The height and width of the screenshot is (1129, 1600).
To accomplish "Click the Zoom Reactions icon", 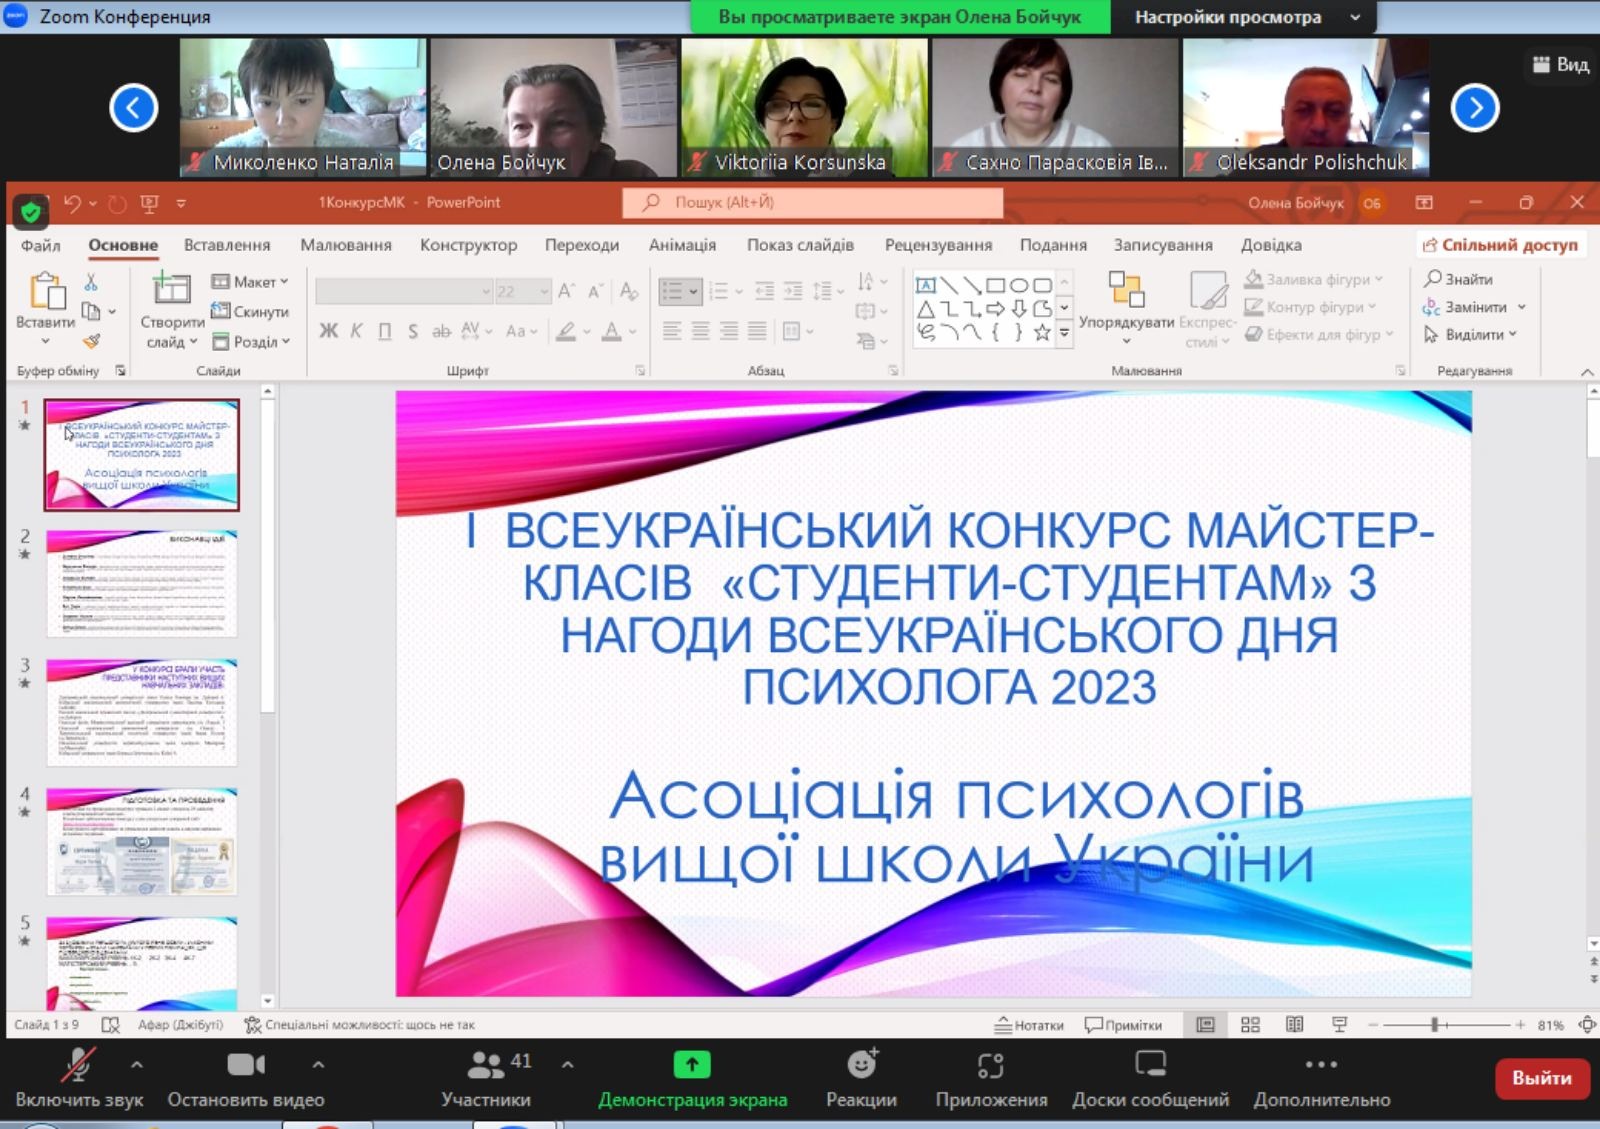I will [861, 1066].
